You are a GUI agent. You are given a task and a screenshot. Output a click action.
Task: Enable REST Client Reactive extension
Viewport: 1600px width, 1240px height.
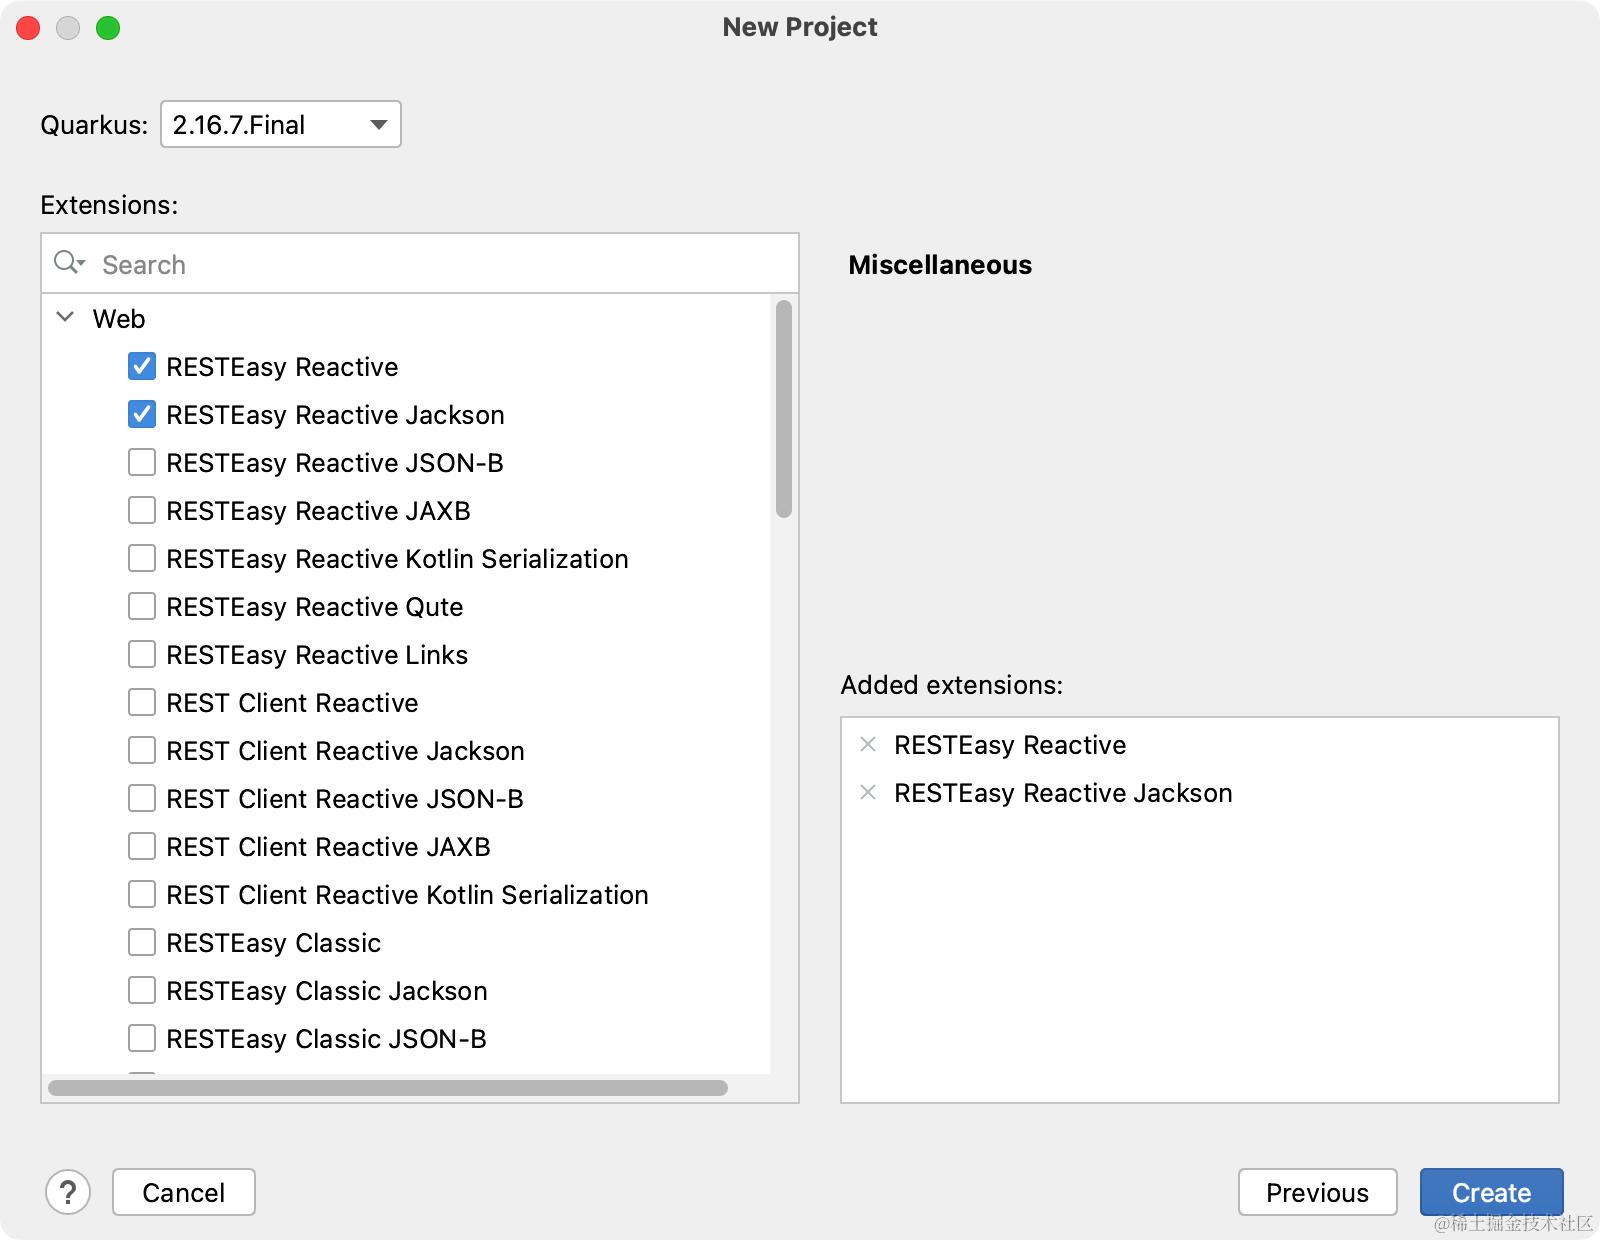coord(142,703)
